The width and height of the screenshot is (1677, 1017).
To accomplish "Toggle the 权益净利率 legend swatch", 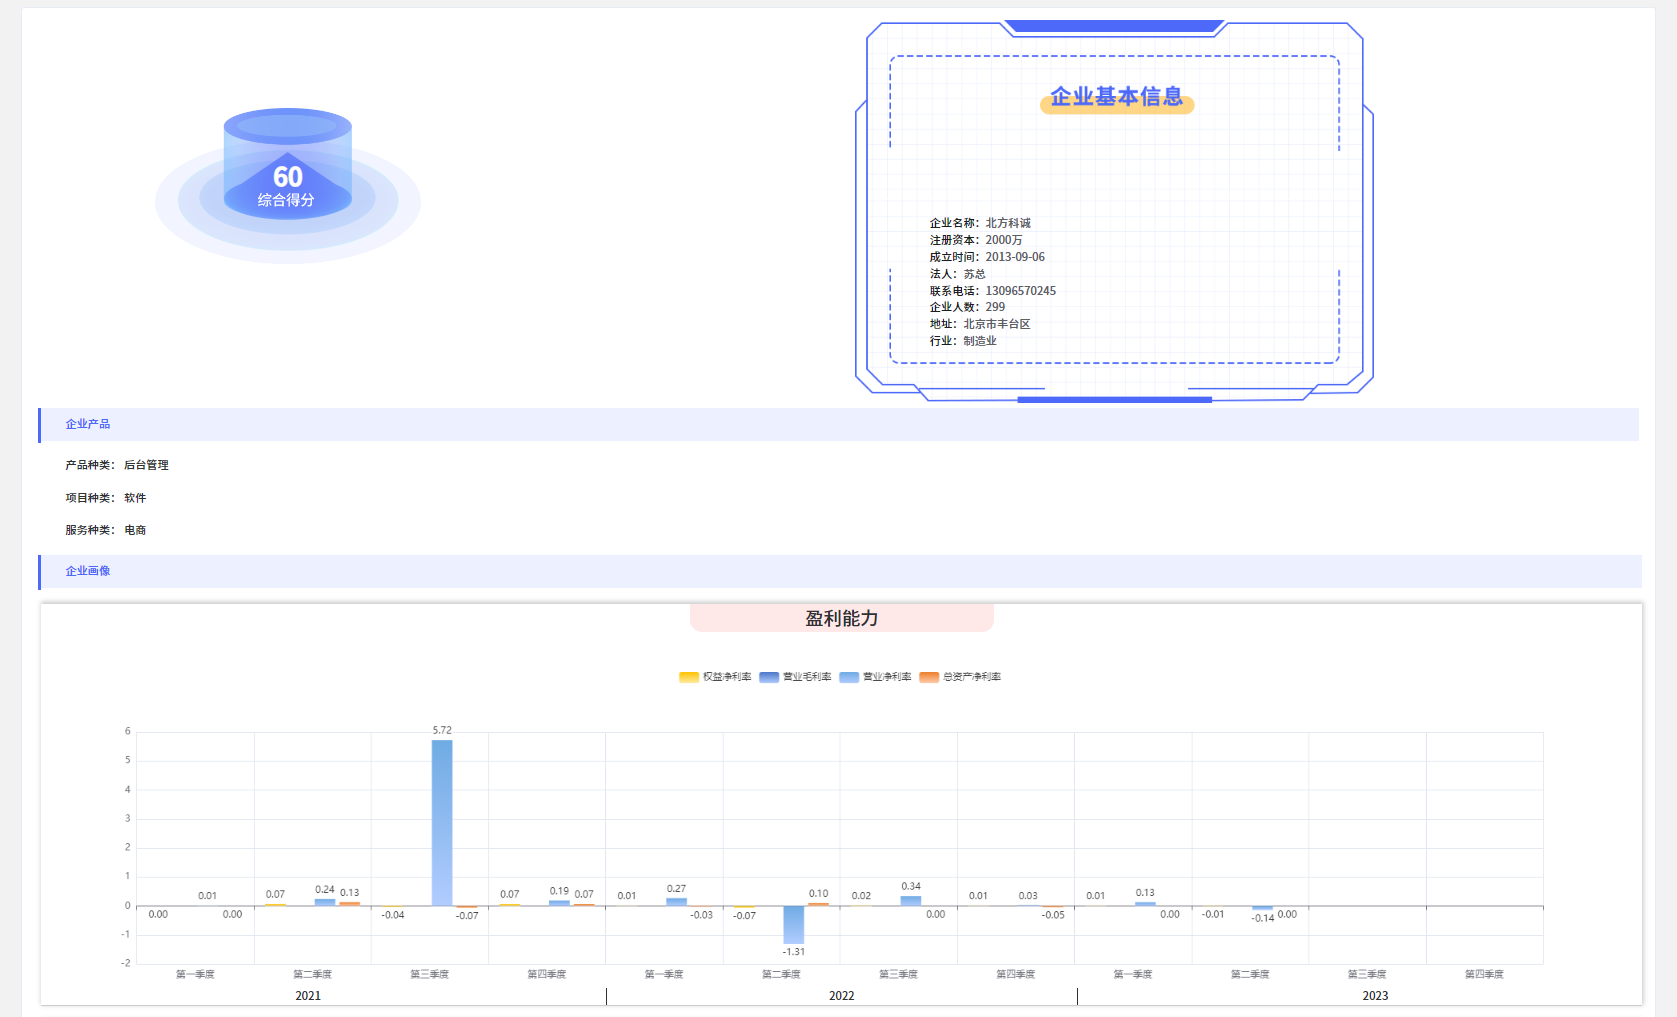I will coord(689,677).
